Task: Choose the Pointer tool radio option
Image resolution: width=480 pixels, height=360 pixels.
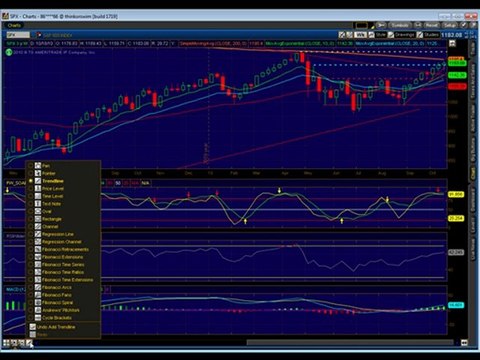Action: pyautogui.click(x=31, y=173)
